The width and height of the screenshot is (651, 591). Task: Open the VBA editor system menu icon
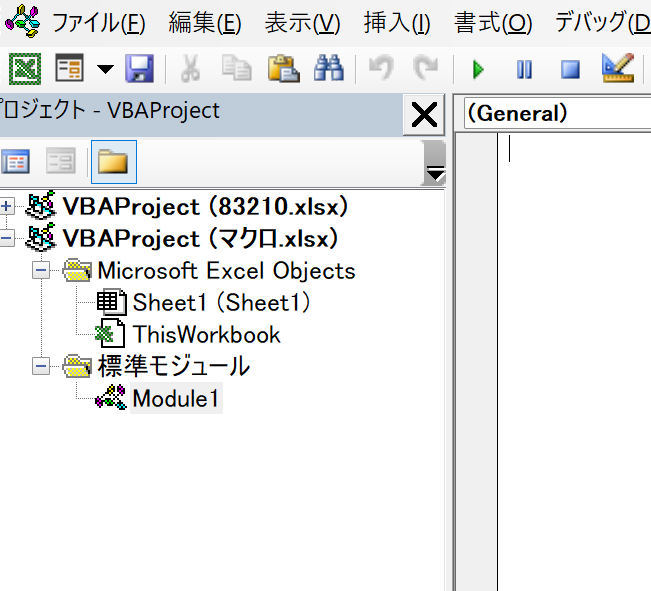point(23,21)
